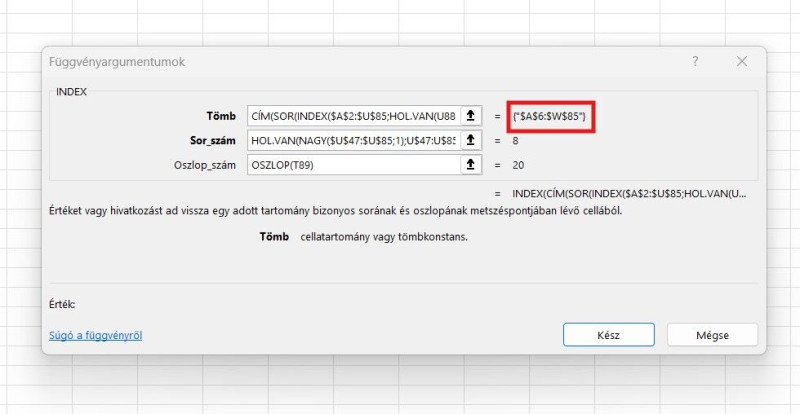
Task: Collapse dialog via Tömb range selector icon
Action: tap(471, 116)
